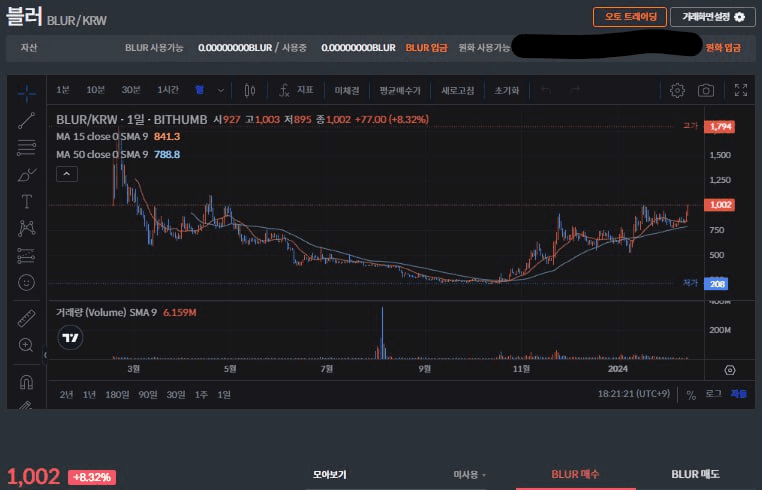Open the emoji icons tool

click(x=26, y=282)
